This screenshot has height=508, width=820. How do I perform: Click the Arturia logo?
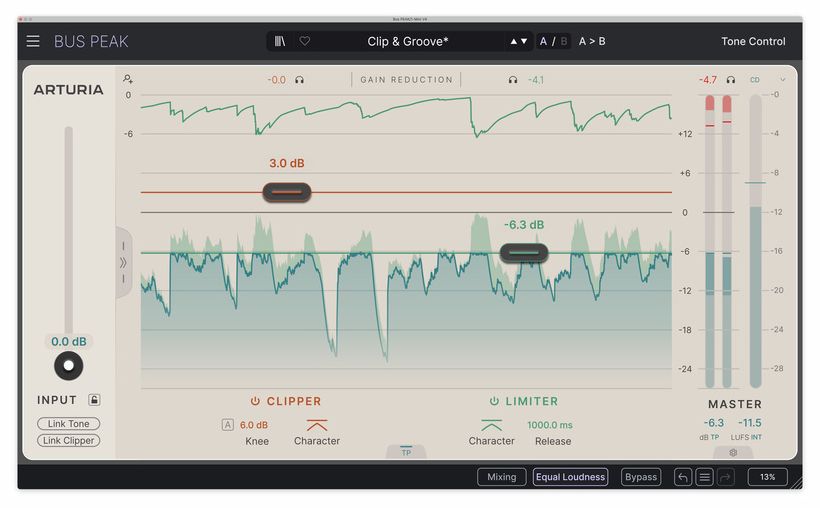point(69,90)
